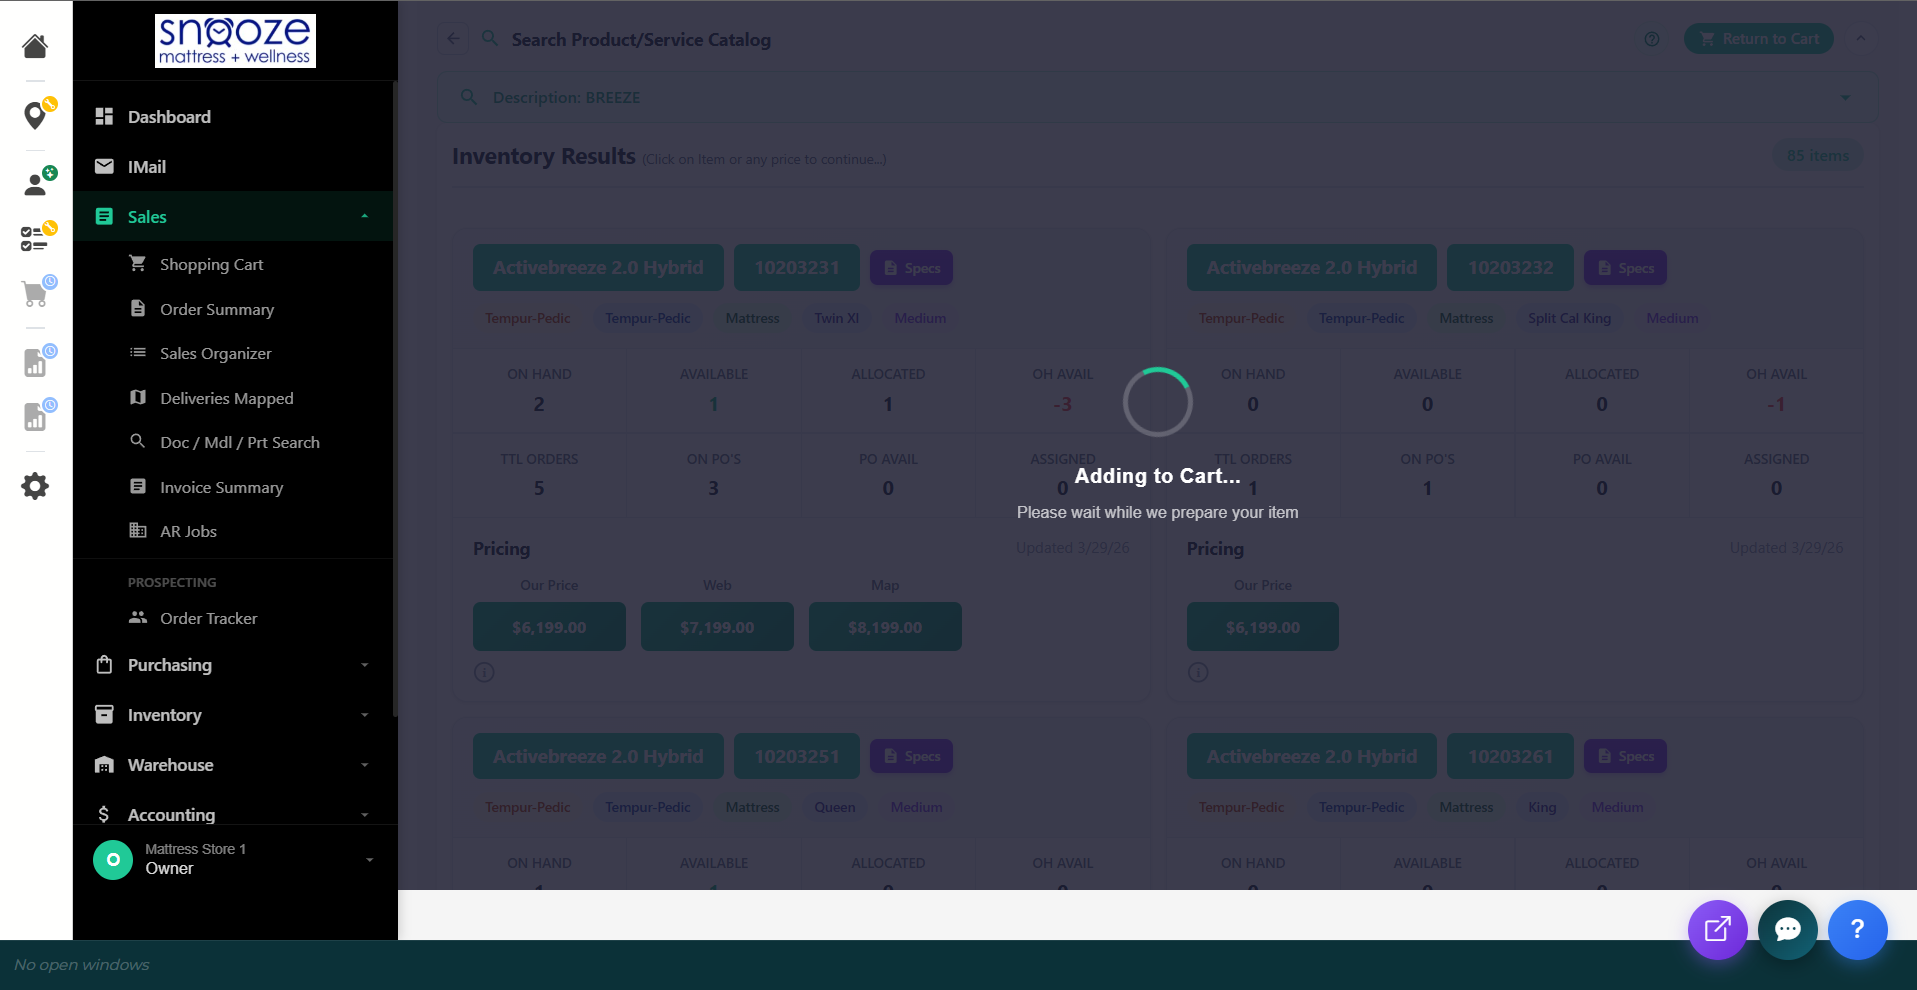The image size is (1917, 990).
Task: Expand the Inventory menu
Action: pyautogui.click(x=233, y=714)
